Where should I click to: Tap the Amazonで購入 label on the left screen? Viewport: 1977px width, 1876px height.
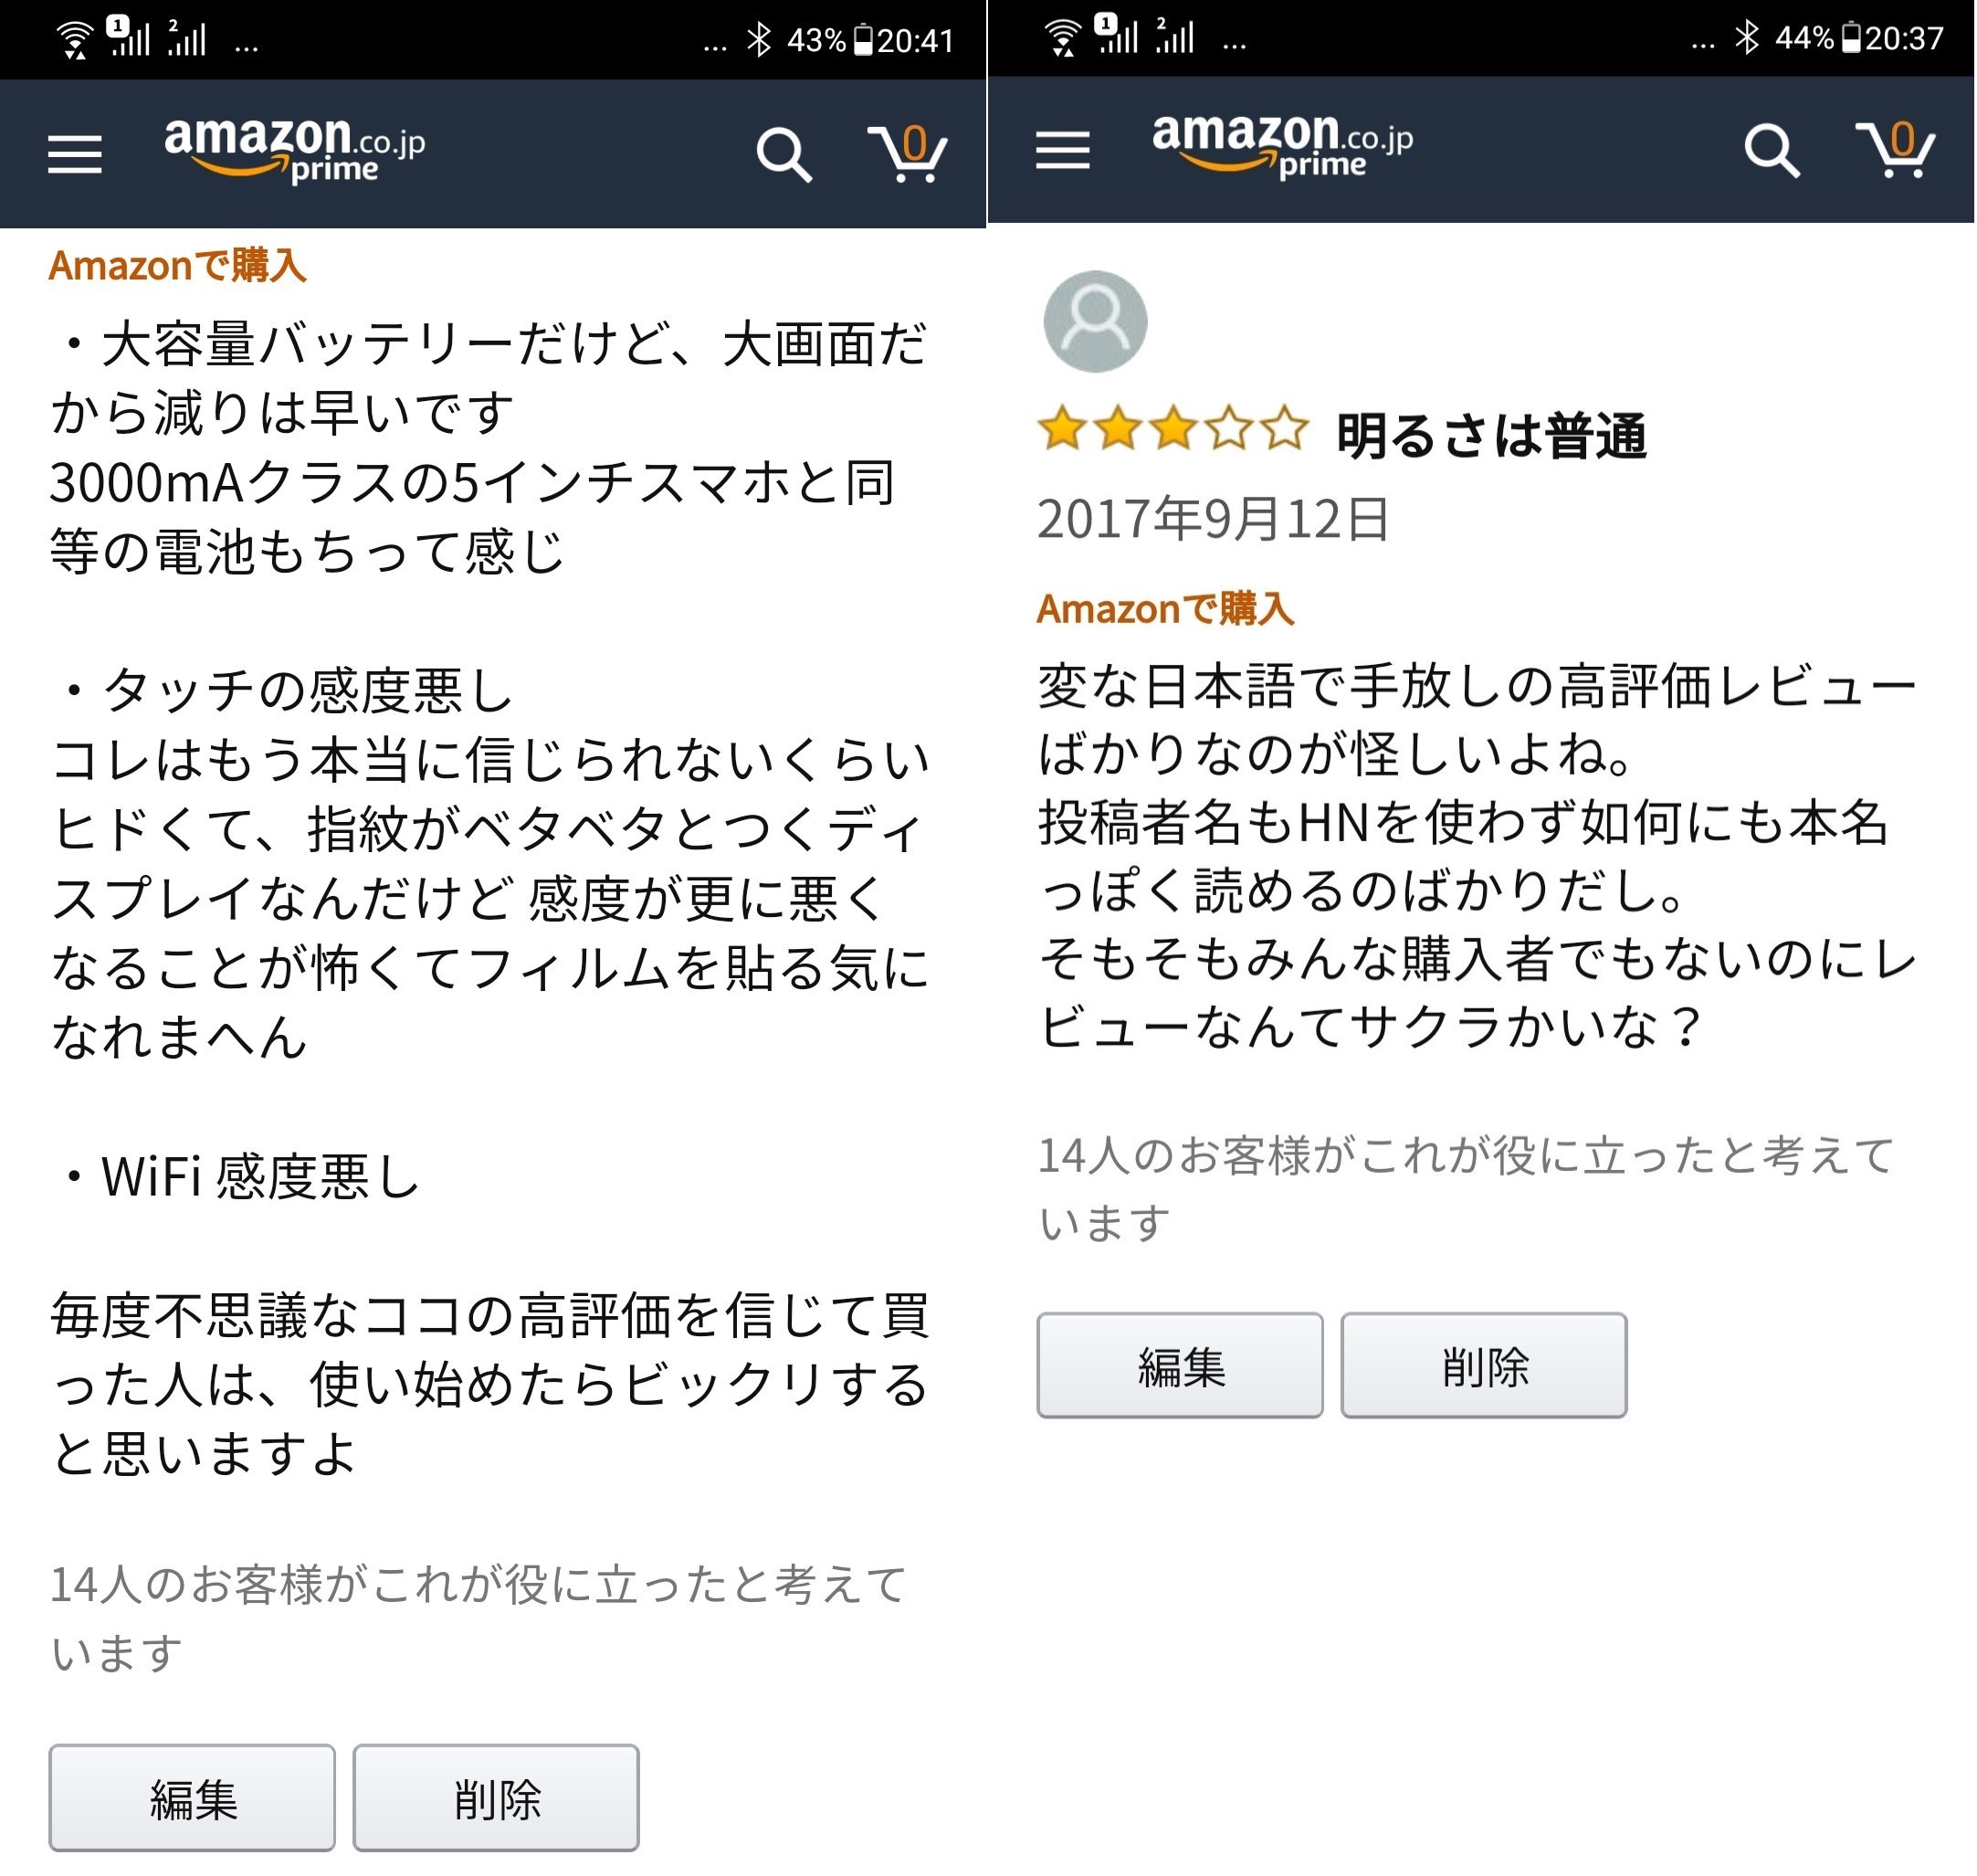point(178,266)
